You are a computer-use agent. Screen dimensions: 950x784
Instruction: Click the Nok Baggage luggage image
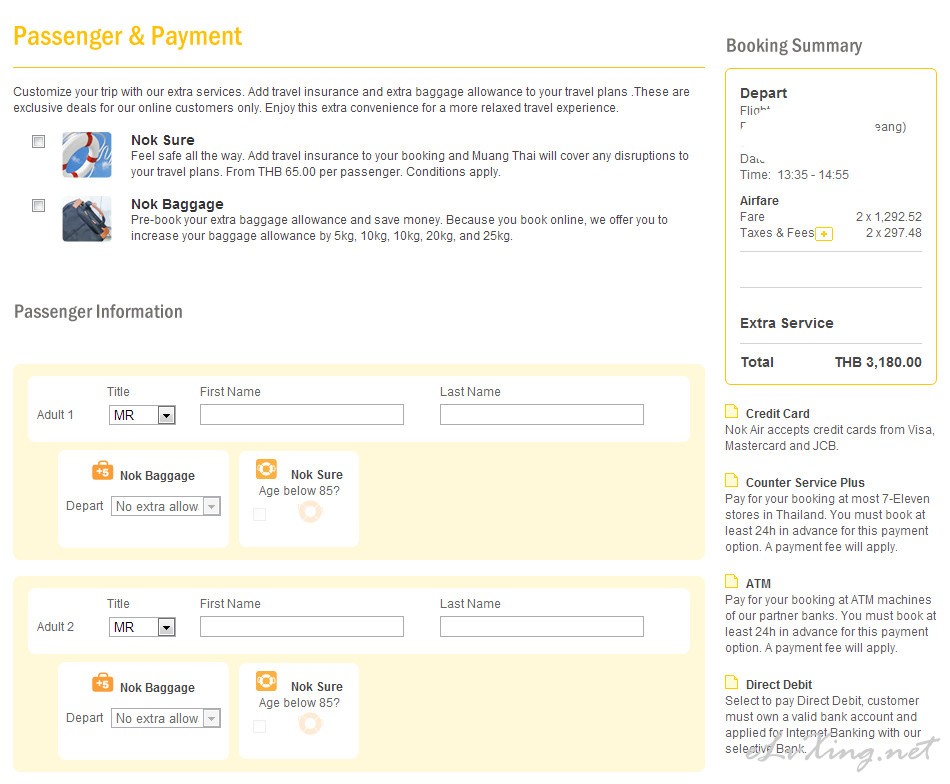[86, 219]
